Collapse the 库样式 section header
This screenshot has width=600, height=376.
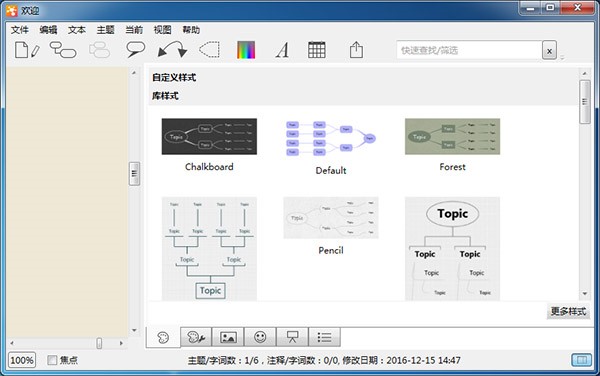coord(165,96)
